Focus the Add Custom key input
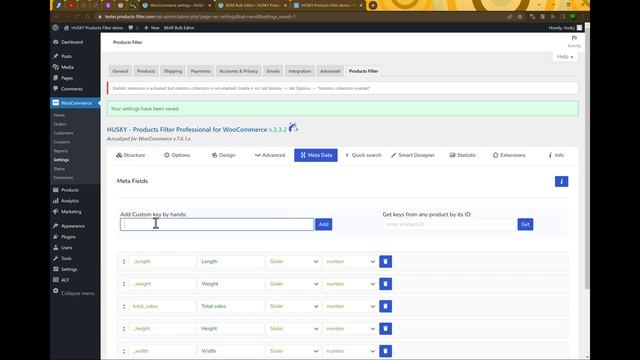 (217, 224)
